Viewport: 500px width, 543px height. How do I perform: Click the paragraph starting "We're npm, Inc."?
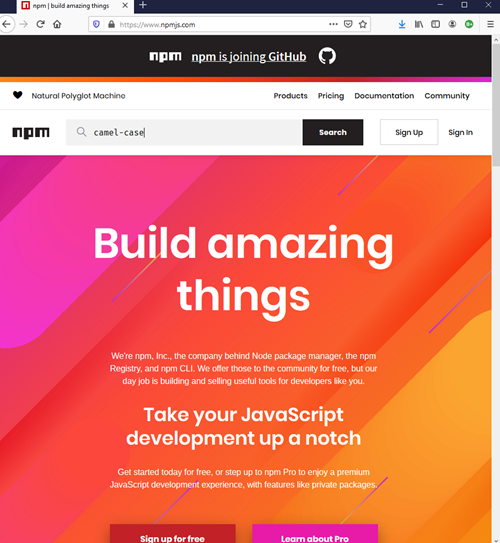click(x=243, y=368)
